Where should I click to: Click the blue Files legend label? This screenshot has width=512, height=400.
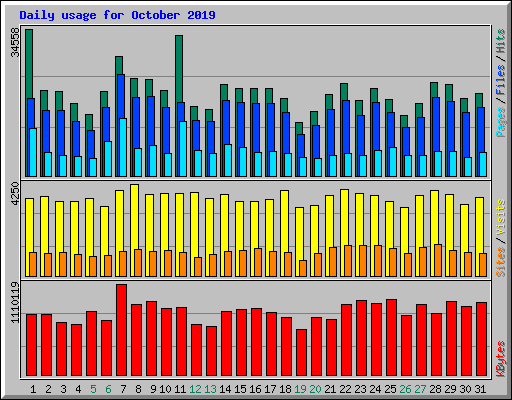pyautogui.click(x=501, y=80)
